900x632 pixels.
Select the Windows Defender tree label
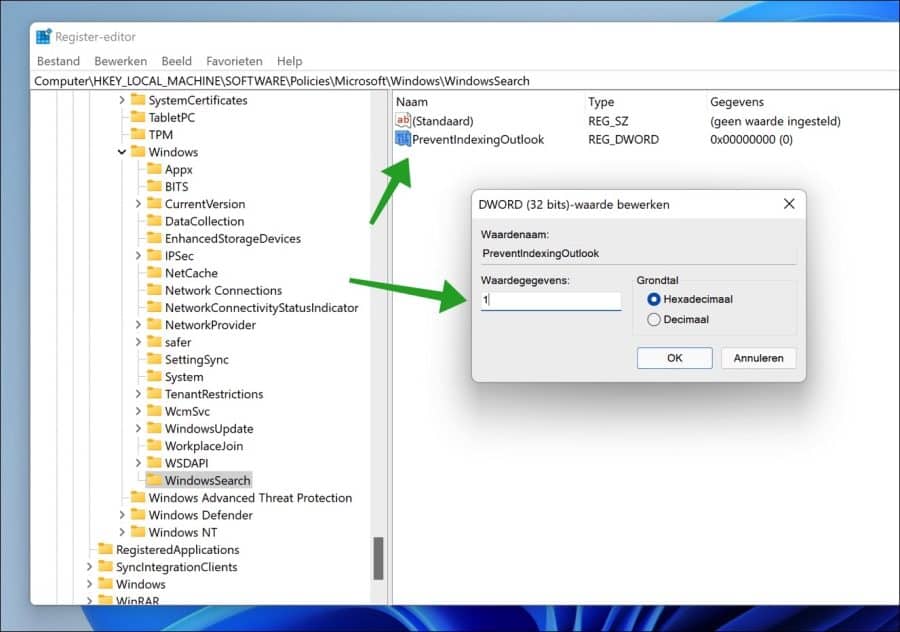click(x=200, y=515)
